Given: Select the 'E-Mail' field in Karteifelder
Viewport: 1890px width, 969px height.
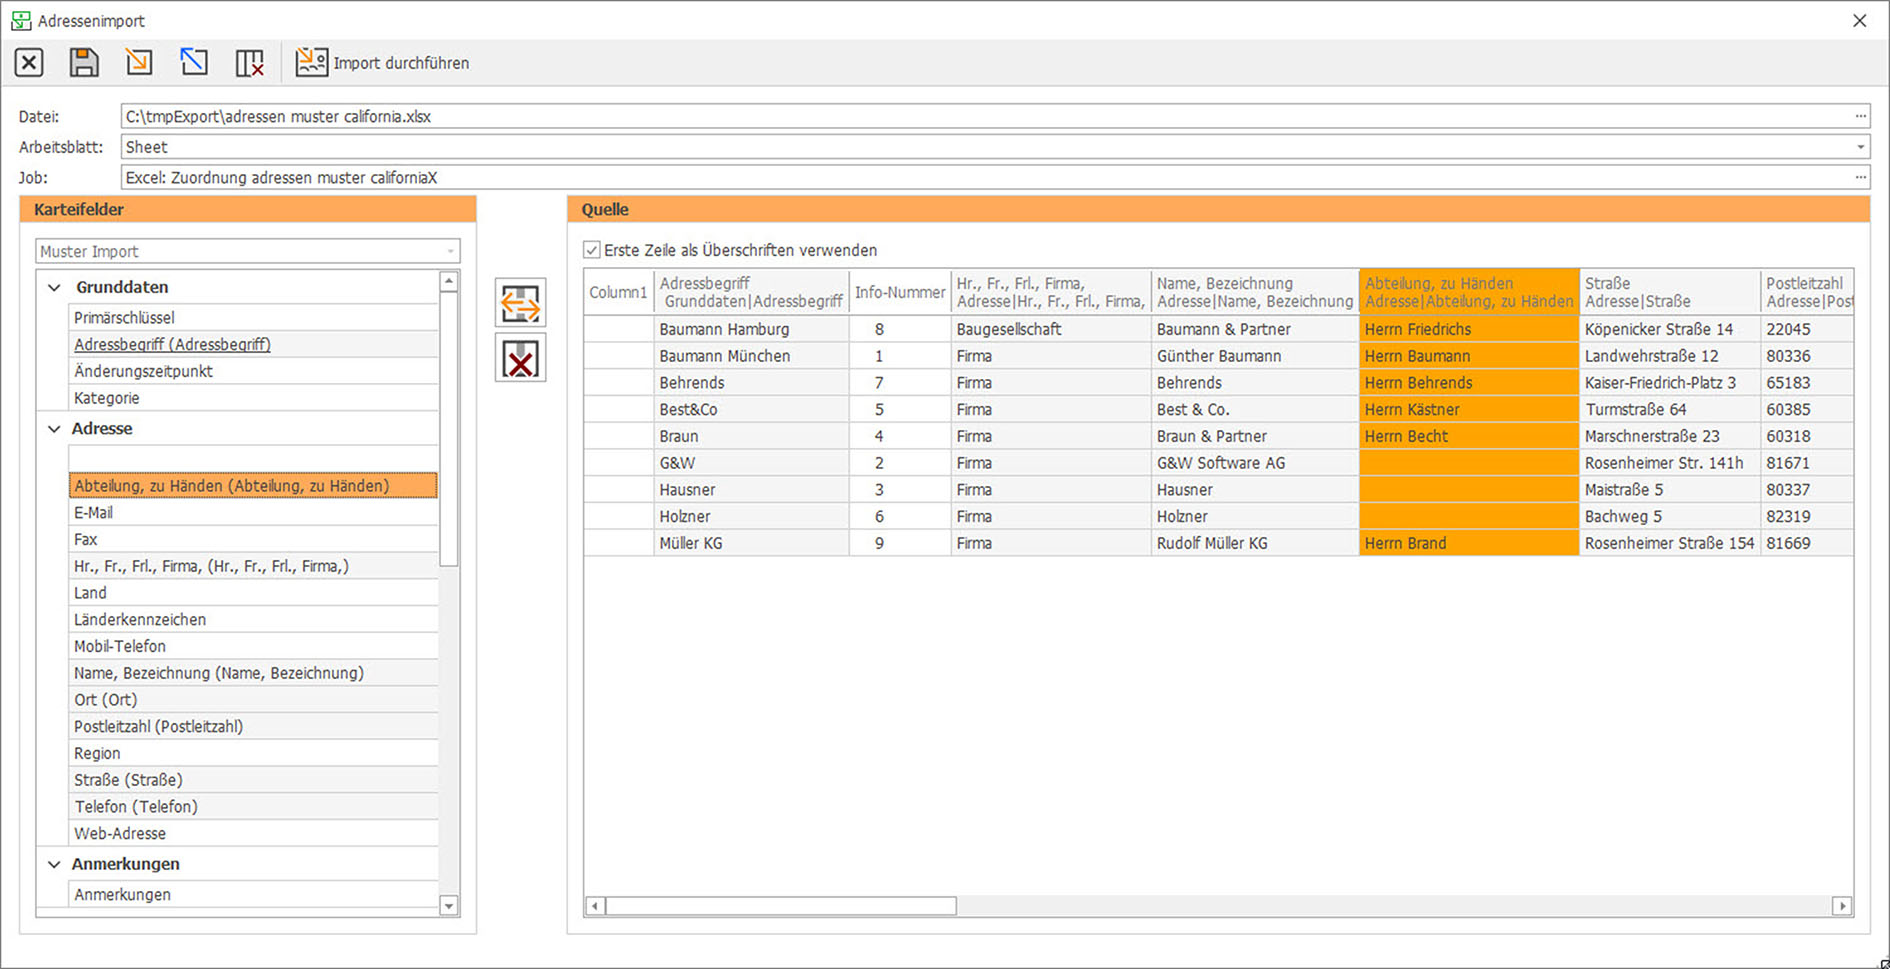Looking at the screenshot, I should point(94,513).
